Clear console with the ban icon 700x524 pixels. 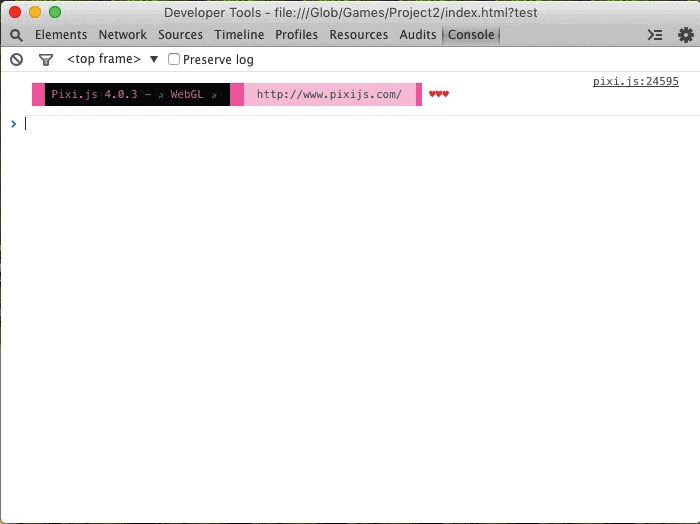pos(16,60)
